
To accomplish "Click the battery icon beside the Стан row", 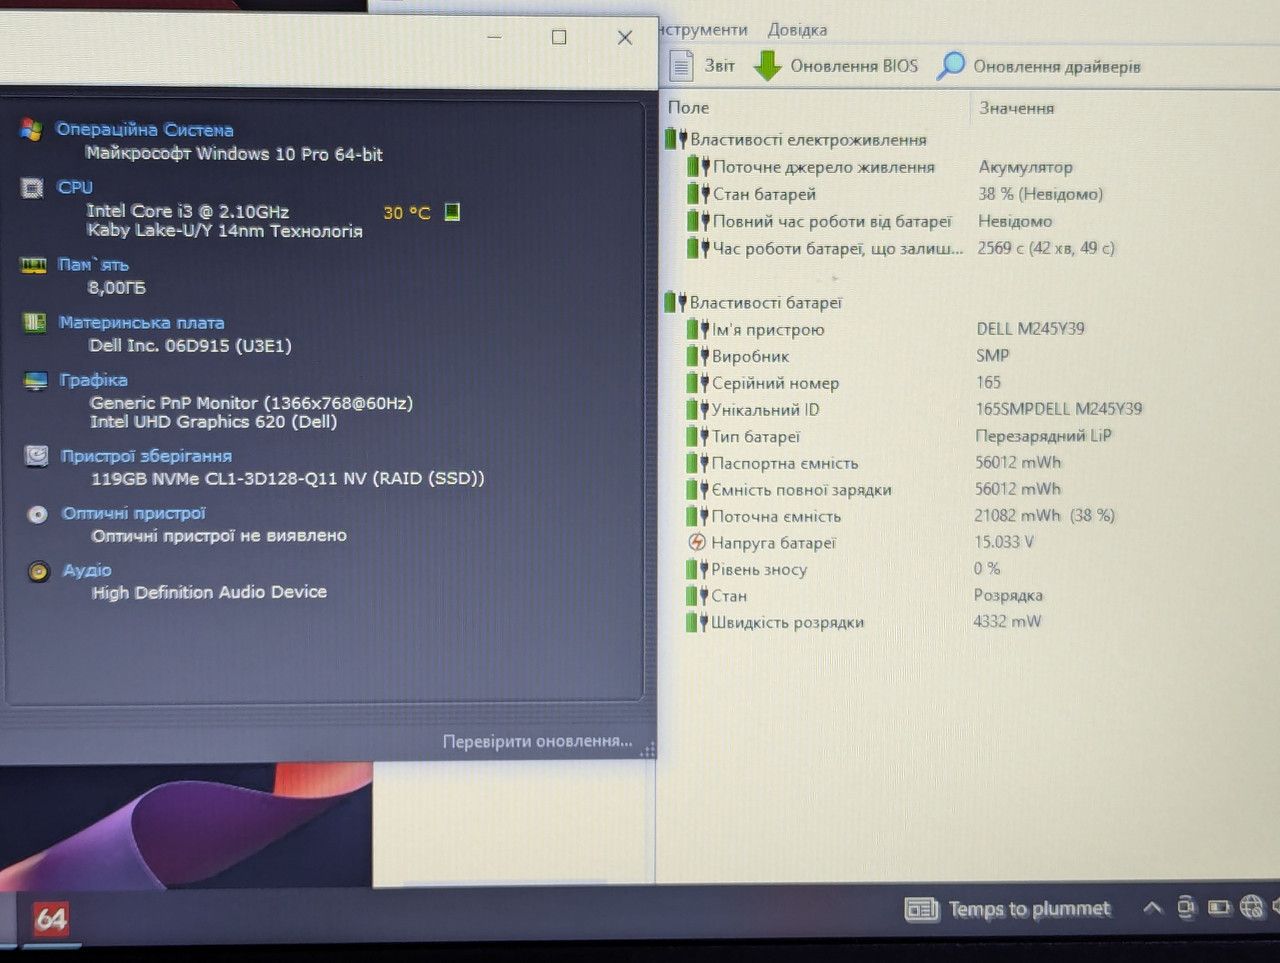I will point(696,596).
